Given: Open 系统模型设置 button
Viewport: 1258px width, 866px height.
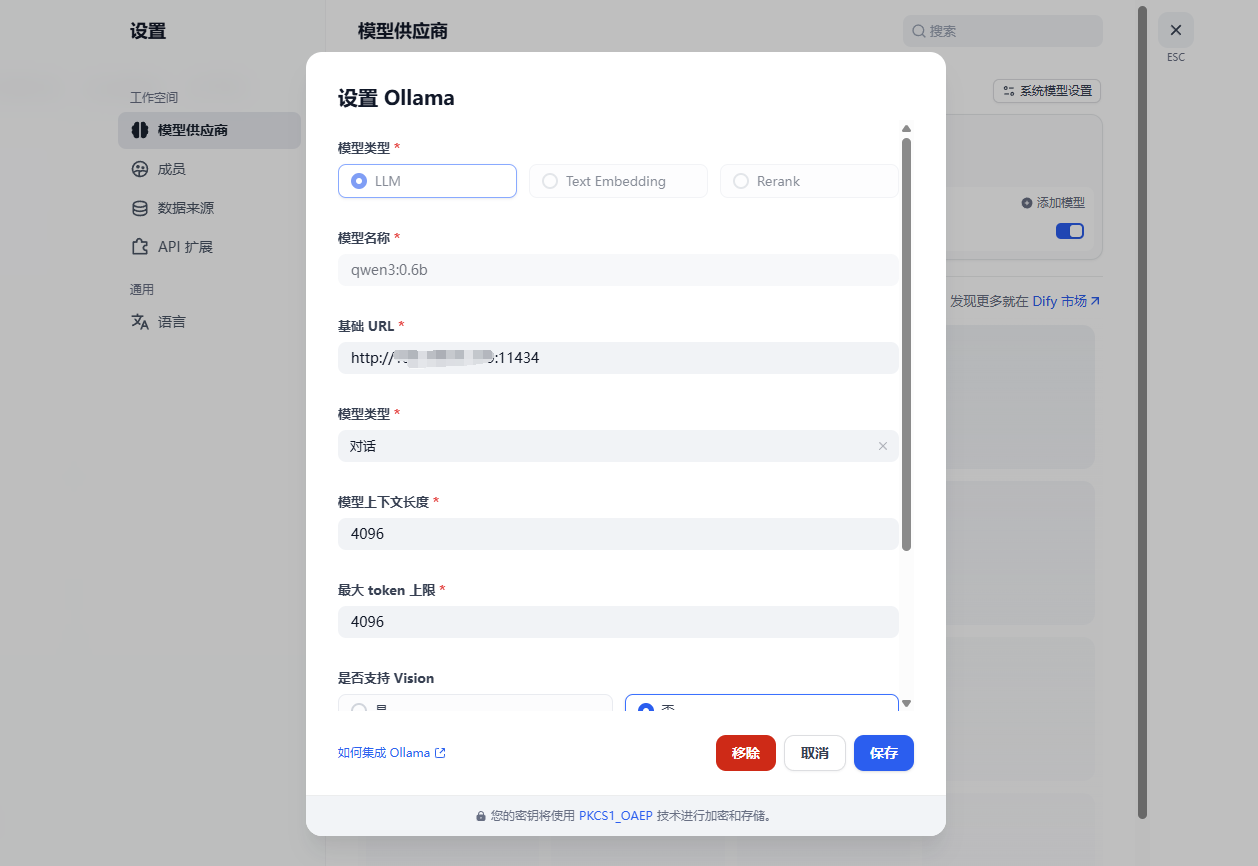Looking at the screenshot, I should [1047, 91].
